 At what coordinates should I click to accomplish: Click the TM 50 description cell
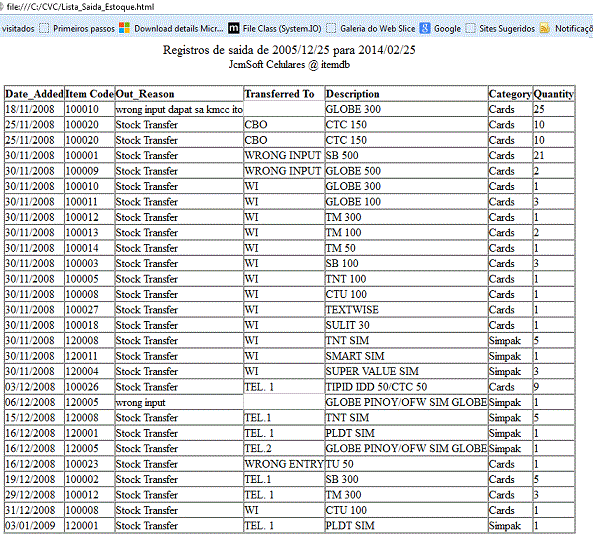[x=407, y=248]
